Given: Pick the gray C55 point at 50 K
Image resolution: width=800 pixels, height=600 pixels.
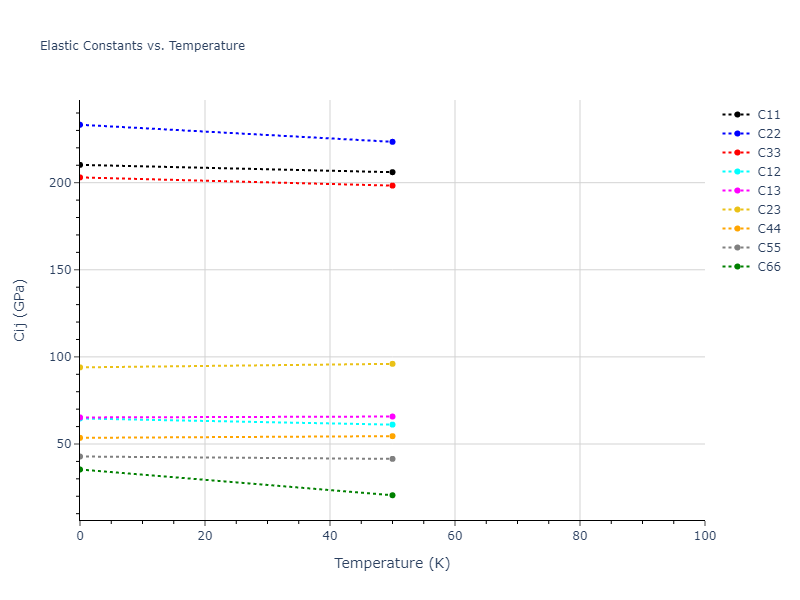Looking at the screenshot, I should coord(392,459).
